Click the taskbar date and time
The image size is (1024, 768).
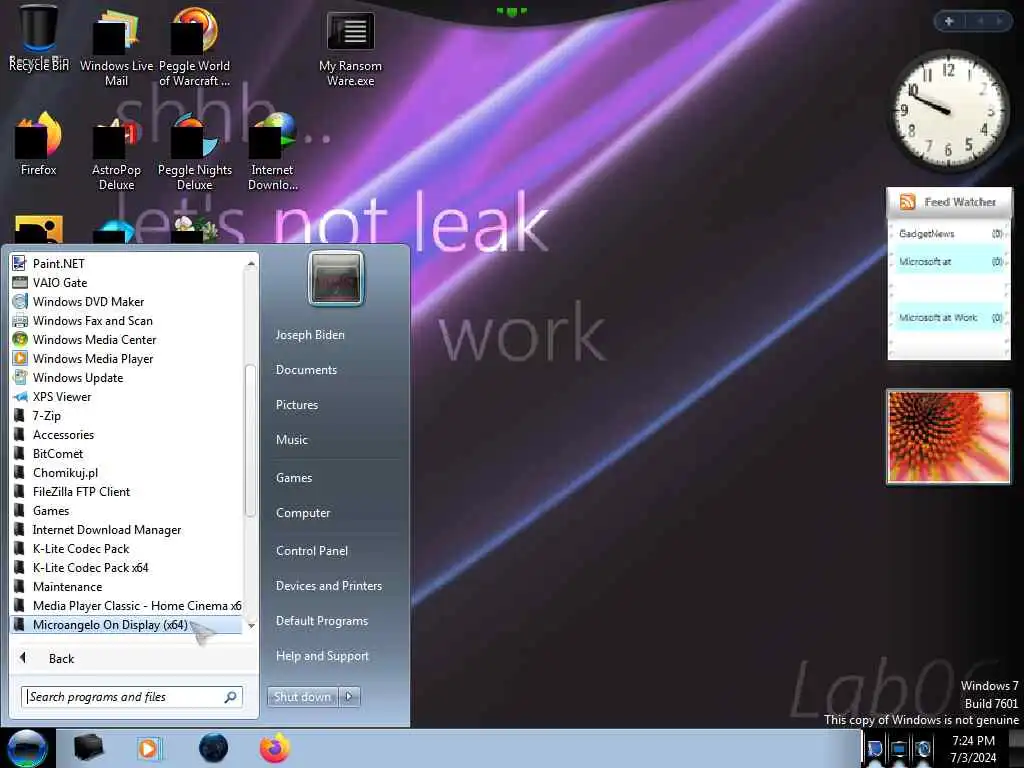[x=974, y=748]
